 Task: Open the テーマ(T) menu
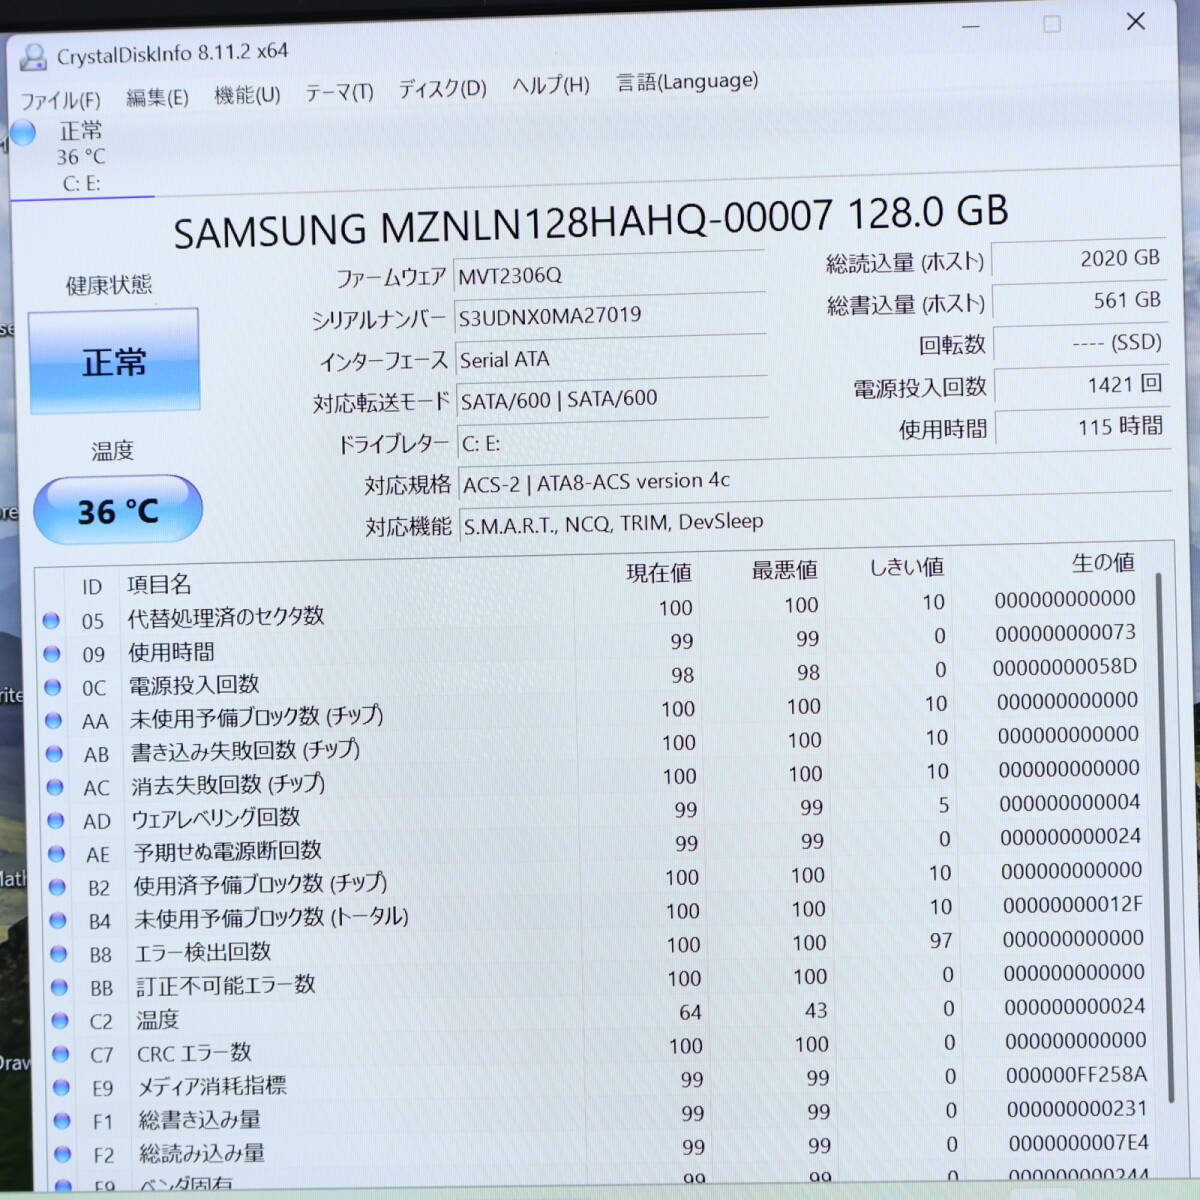(x=339, y=92)
